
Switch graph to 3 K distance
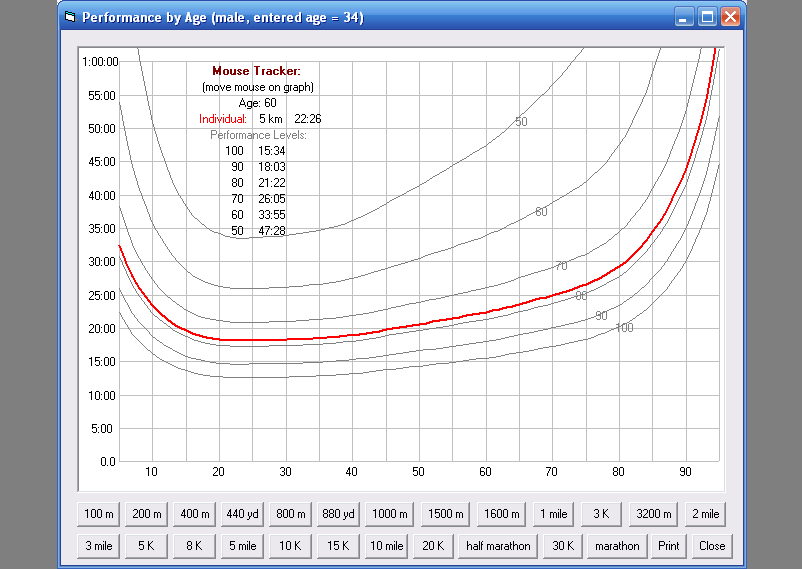pyautogui.click(x=602, y=514)
